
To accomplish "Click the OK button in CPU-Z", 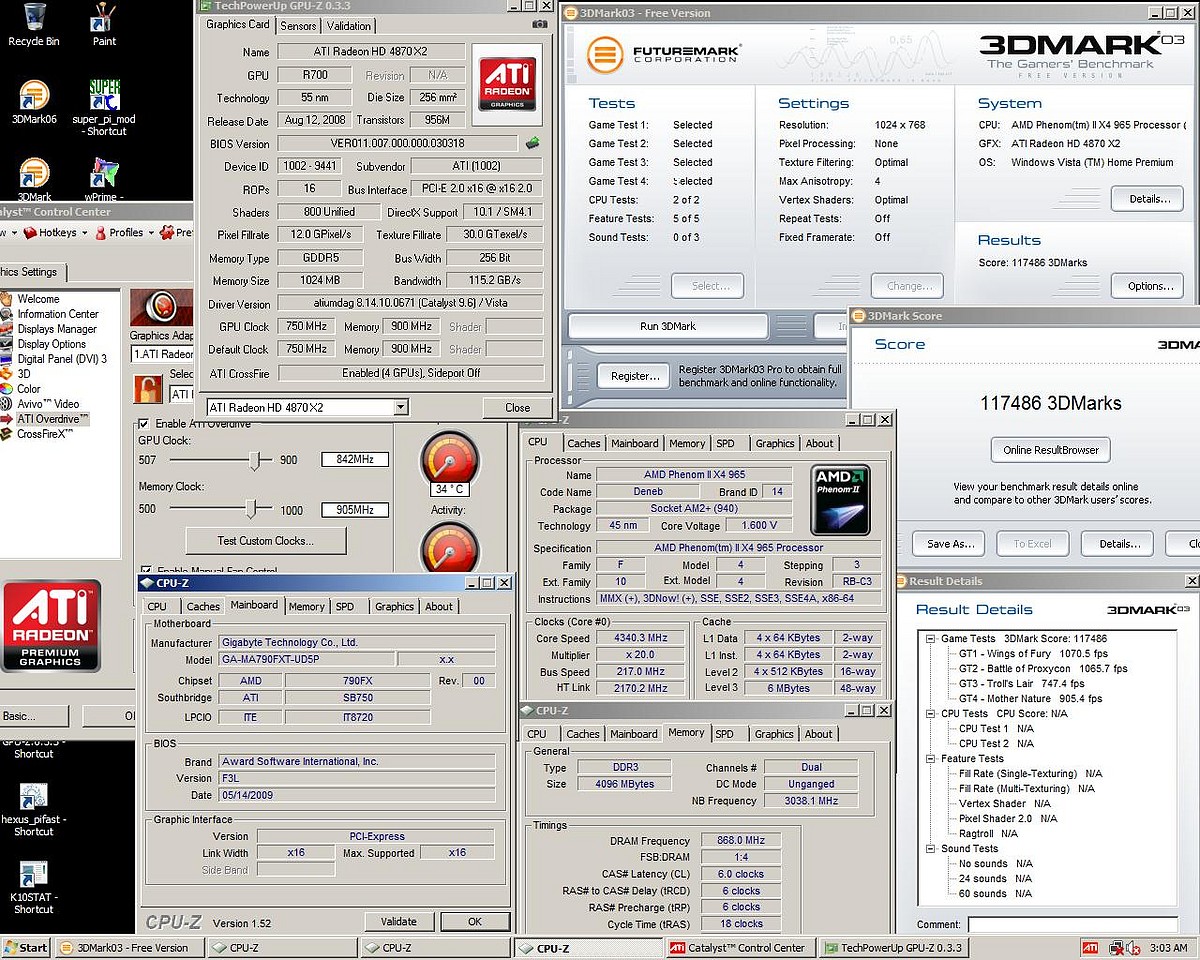I will pyautogui.click(x=475, y=922).
